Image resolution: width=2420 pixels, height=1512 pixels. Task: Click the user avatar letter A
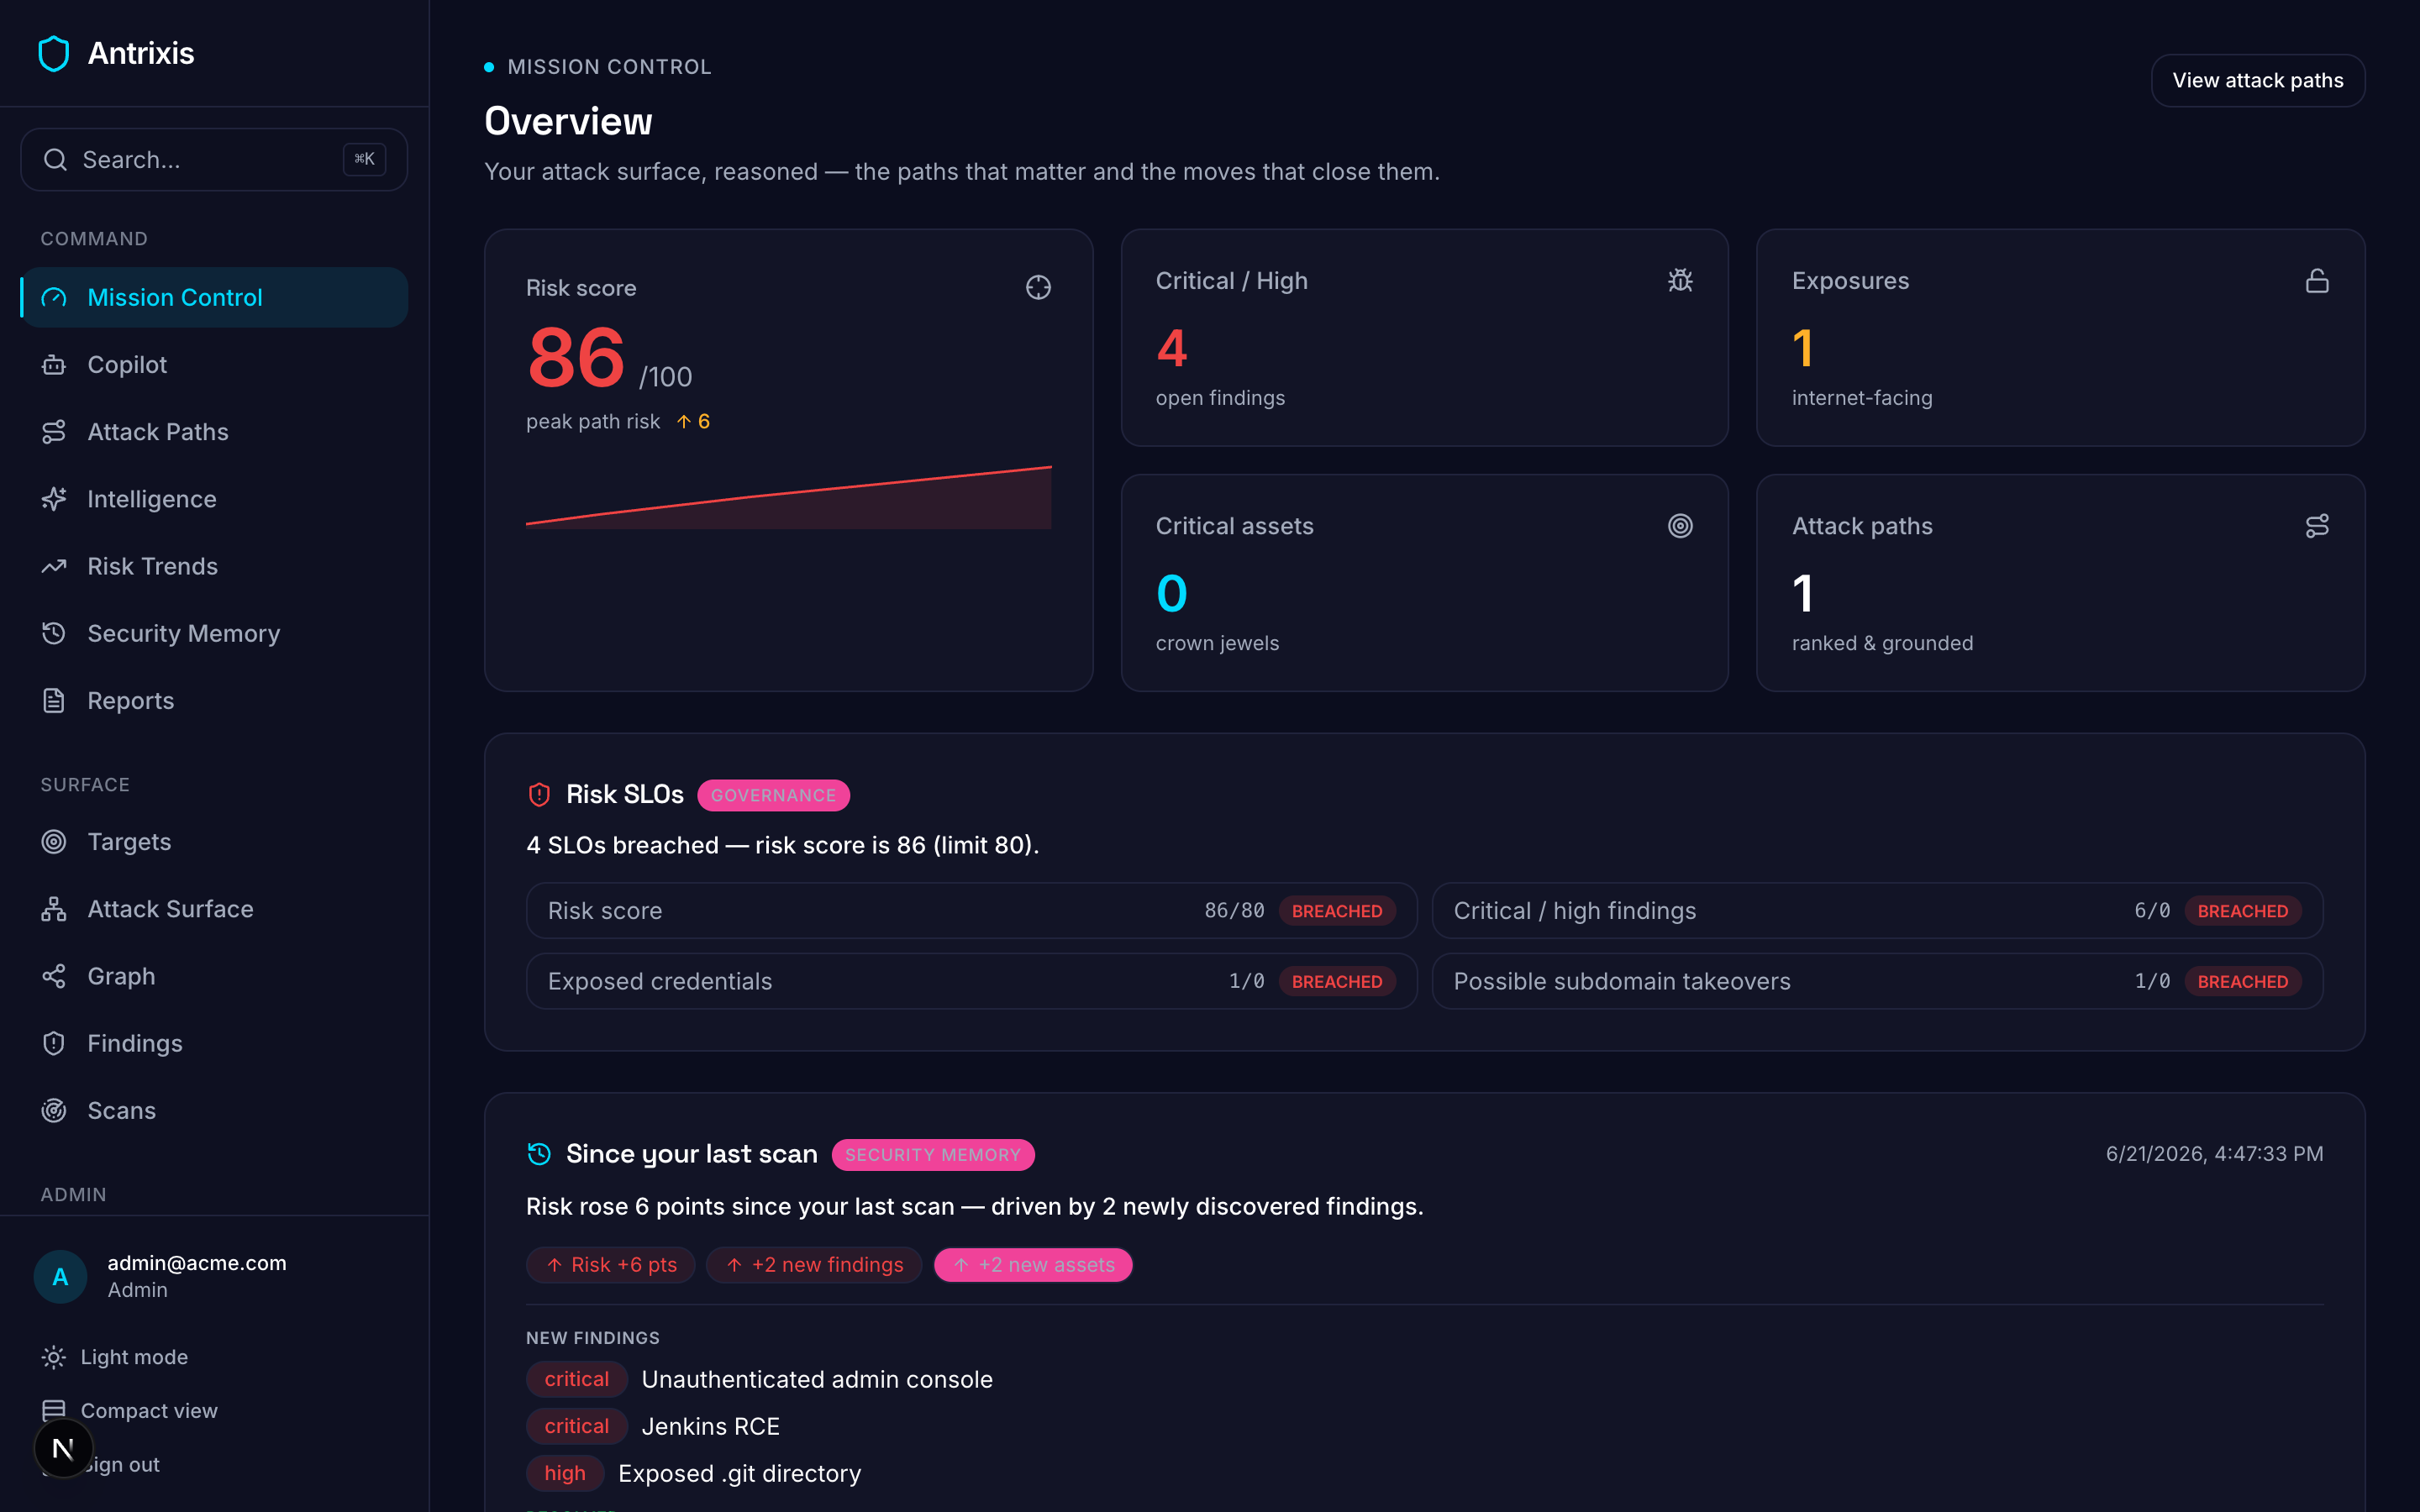pos(61,1277)
